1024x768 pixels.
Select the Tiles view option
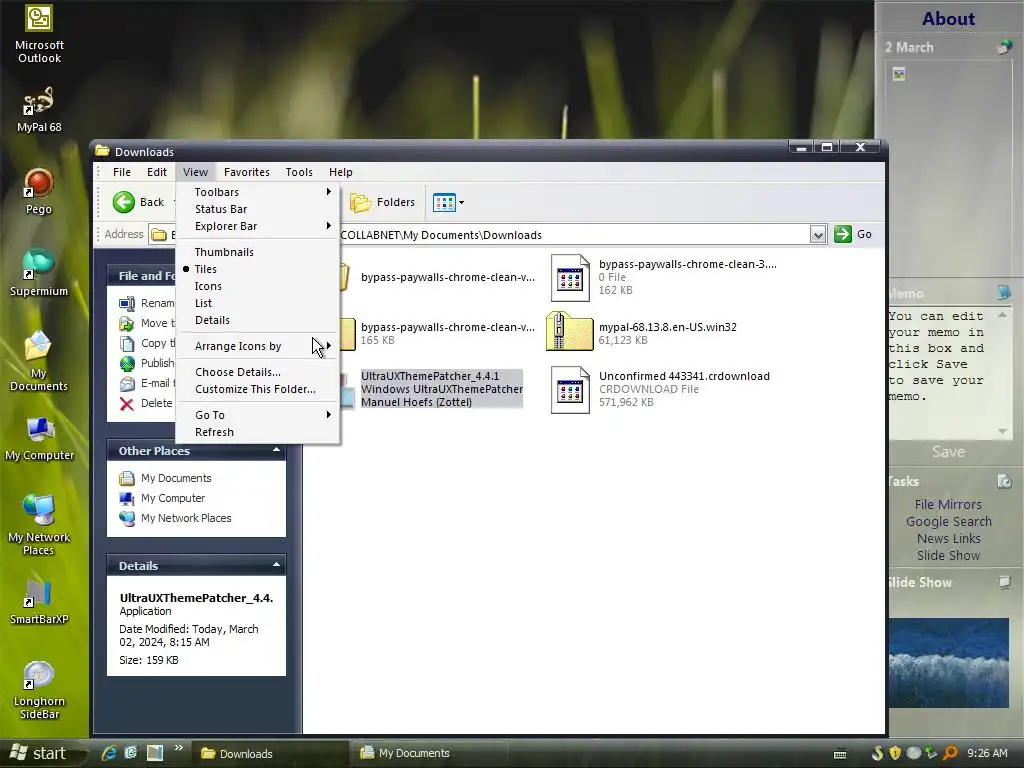(x=257, y=269)
